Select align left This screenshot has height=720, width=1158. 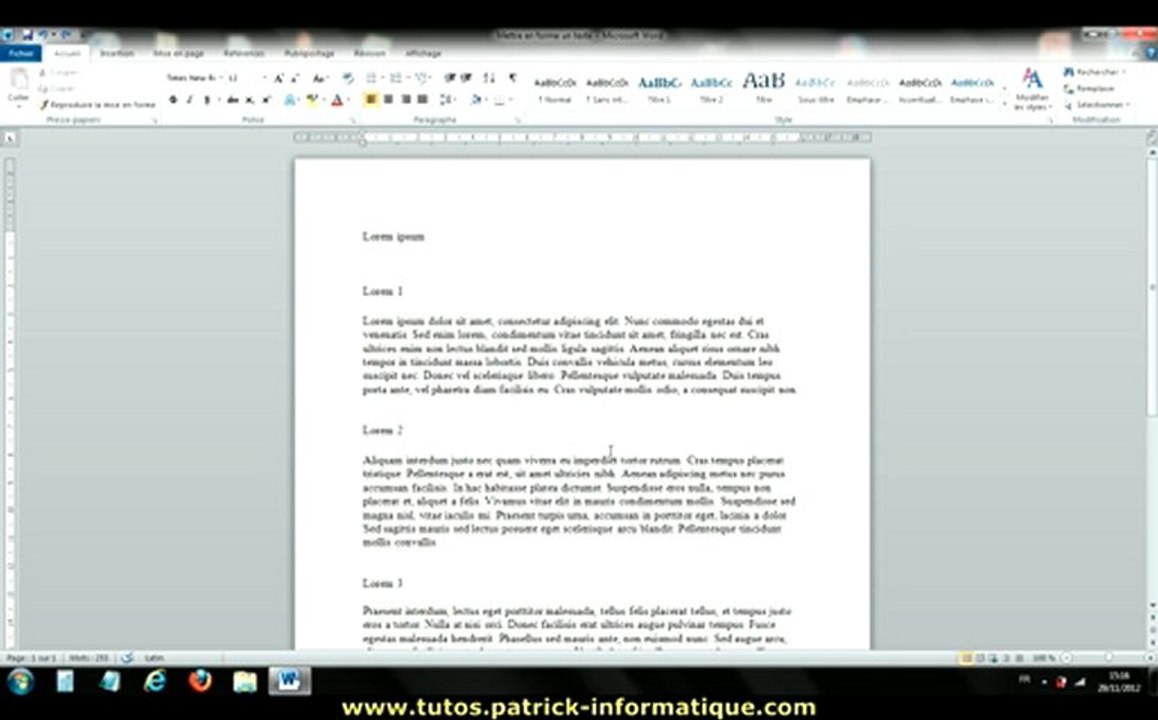pyautogui.click(x=371, y=99)
